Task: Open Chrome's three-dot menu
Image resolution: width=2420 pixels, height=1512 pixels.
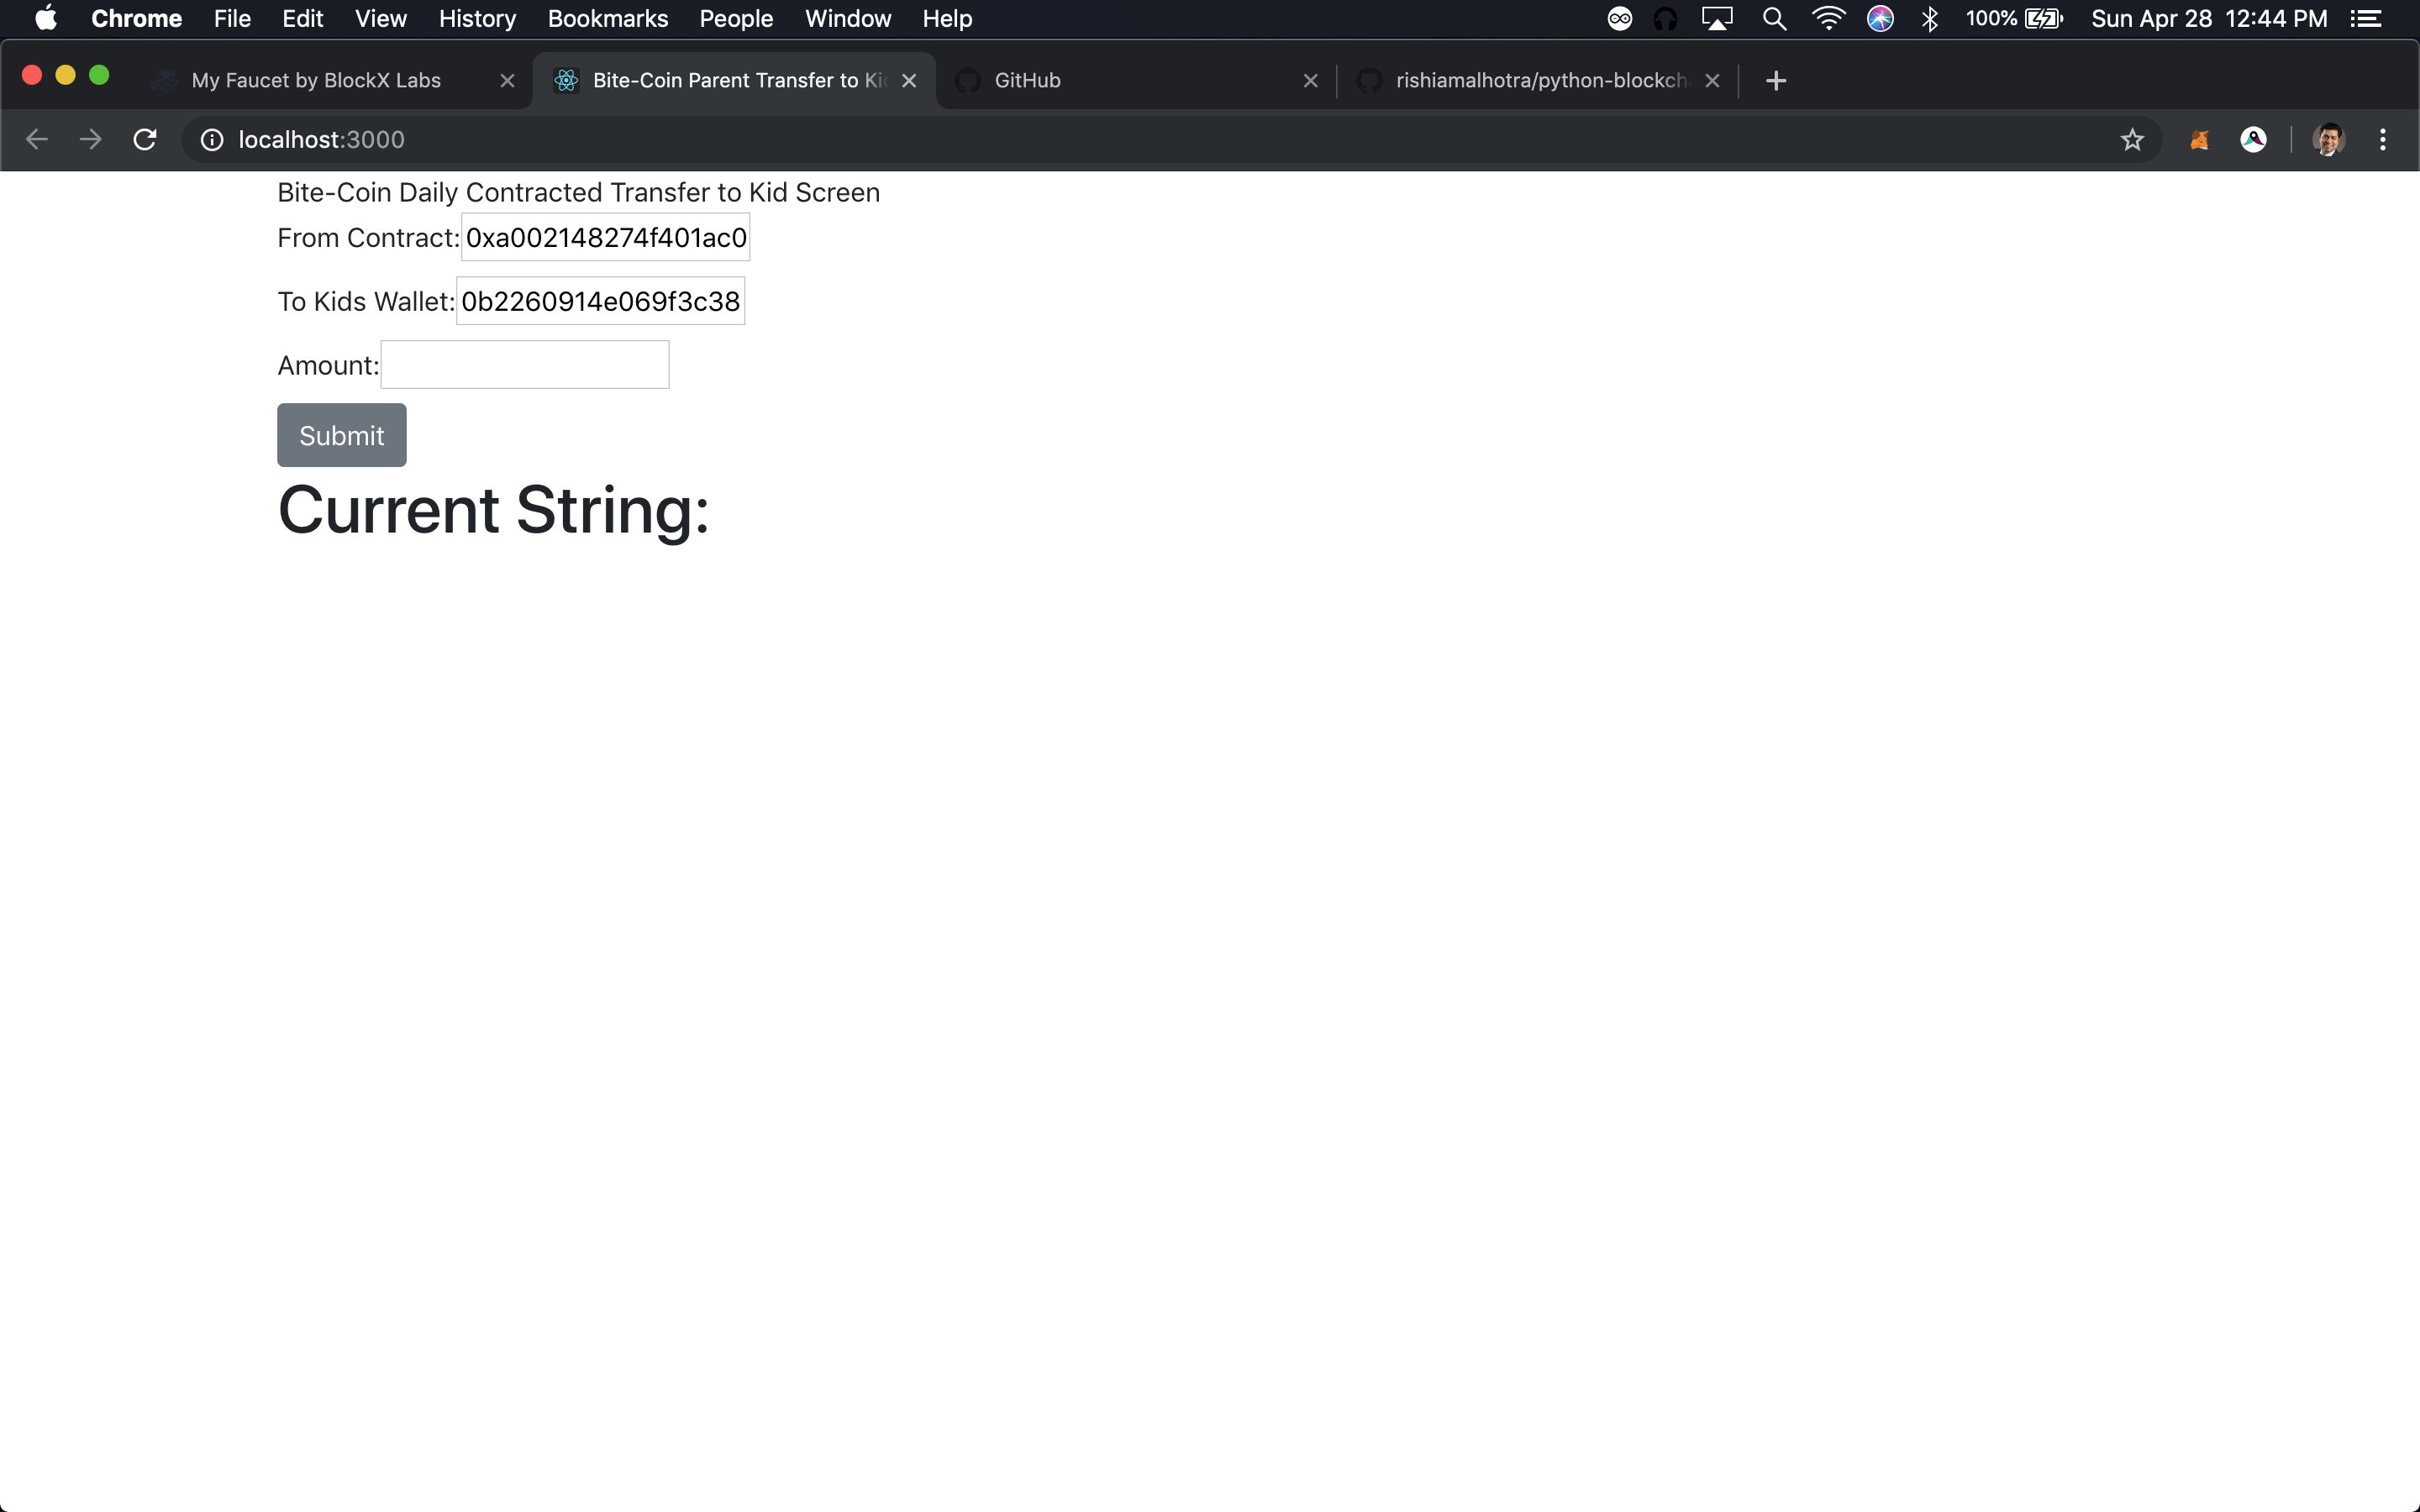Action: tap(2382, 140)
